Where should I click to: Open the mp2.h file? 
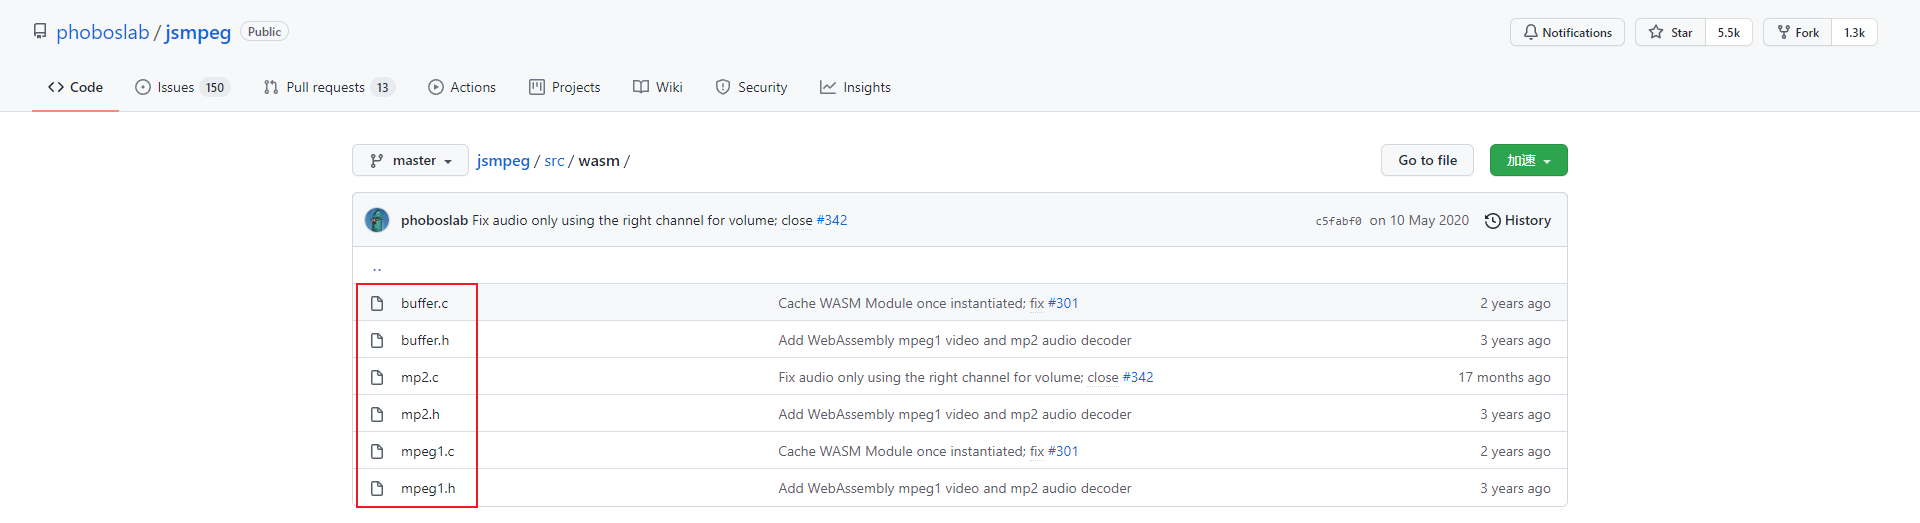tap(420, 414)
